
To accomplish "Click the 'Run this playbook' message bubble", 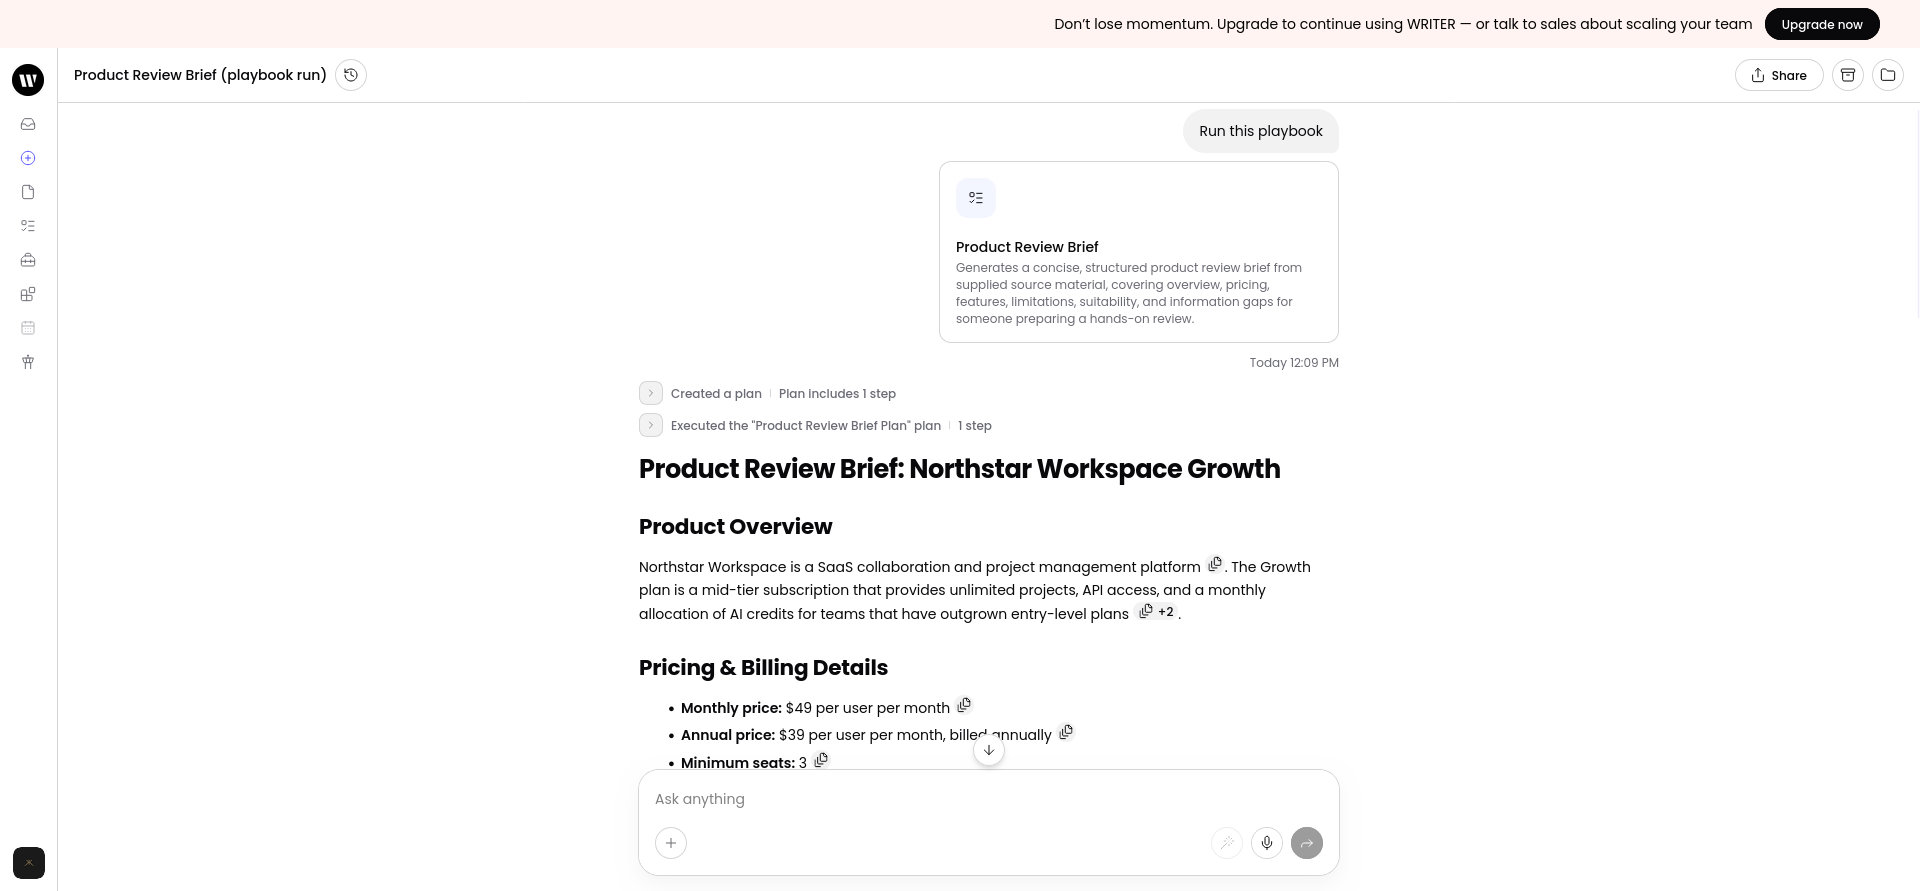I will (x=1261, y=131).
